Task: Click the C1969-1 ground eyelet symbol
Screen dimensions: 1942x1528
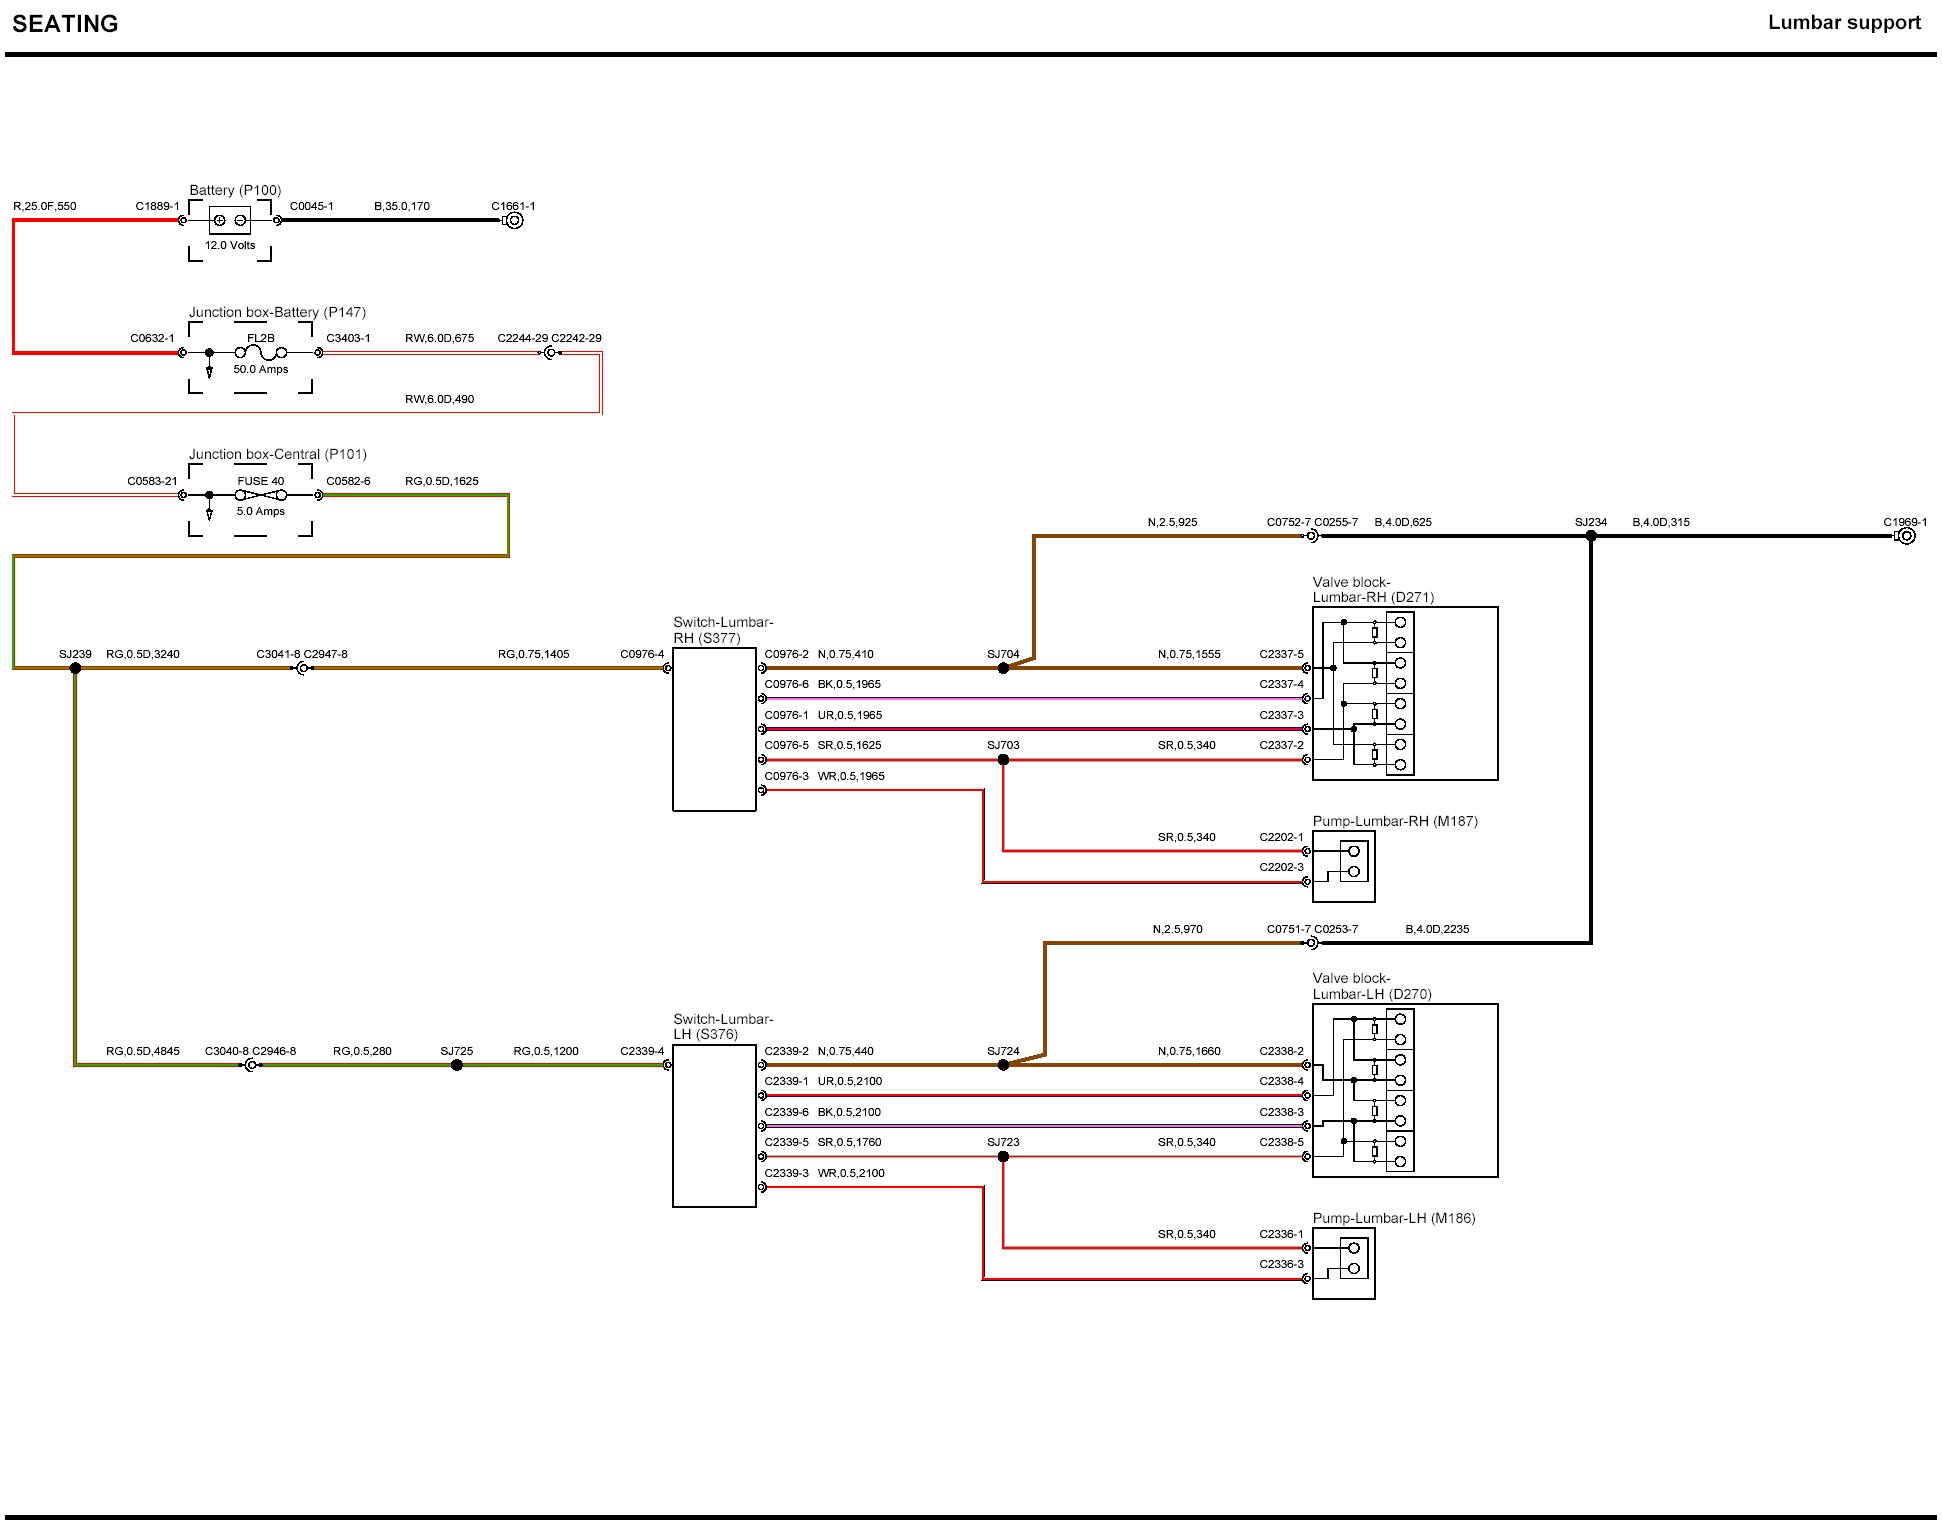Action: tap(1906, 536)
